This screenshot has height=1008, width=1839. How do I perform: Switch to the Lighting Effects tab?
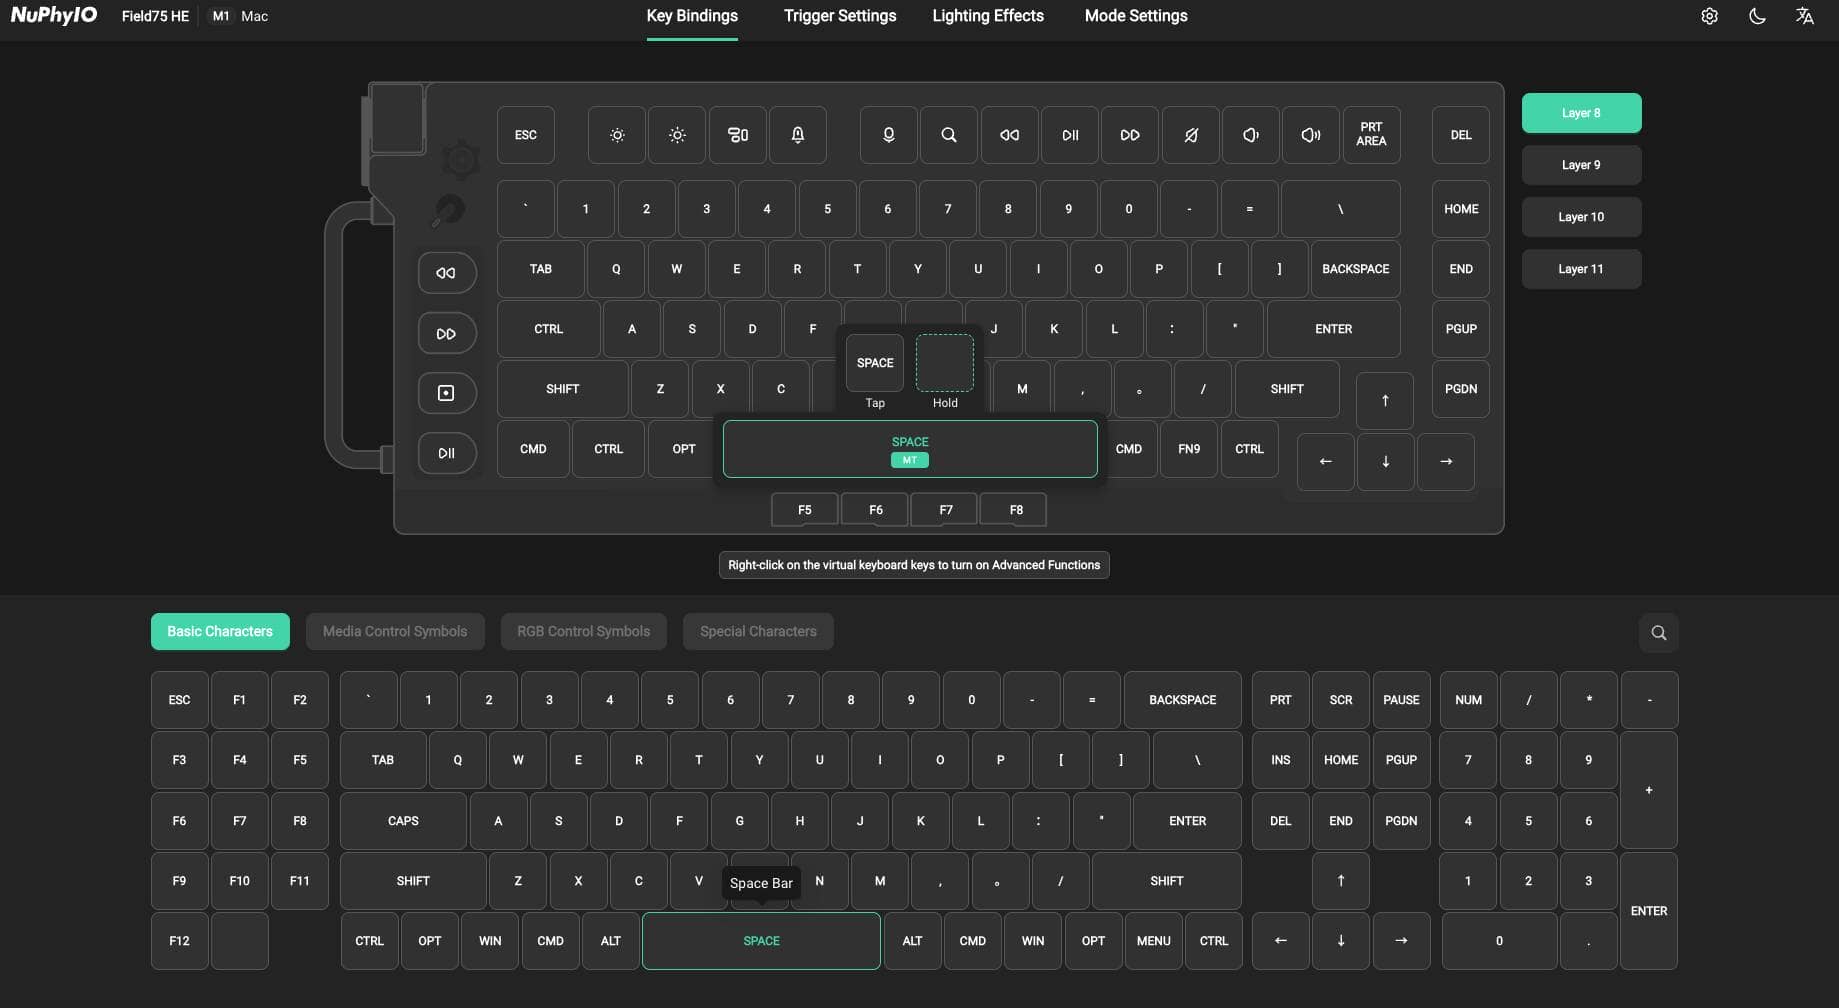[987, 16]
